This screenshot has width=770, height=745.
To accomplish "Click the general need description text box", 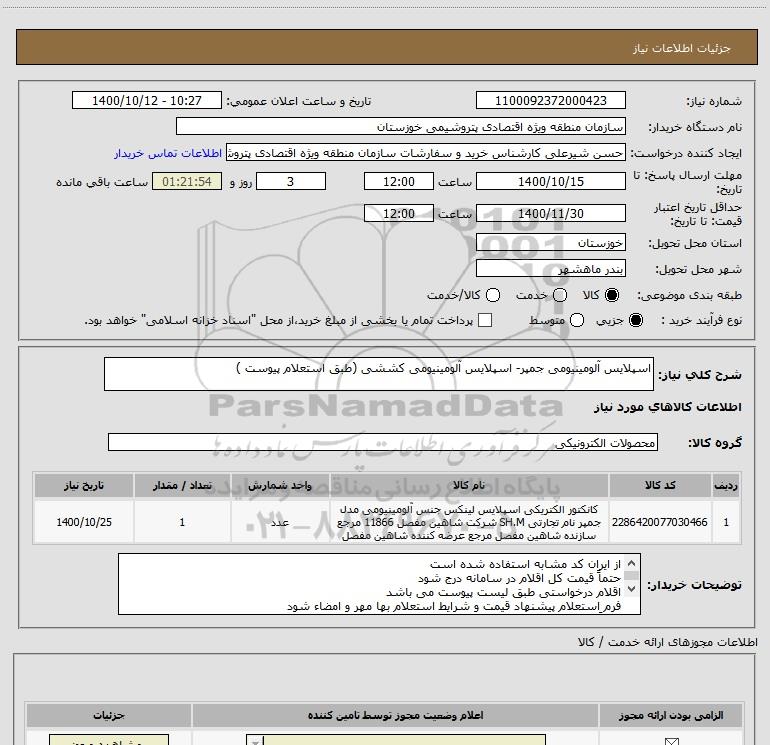I will click(379, 374).
